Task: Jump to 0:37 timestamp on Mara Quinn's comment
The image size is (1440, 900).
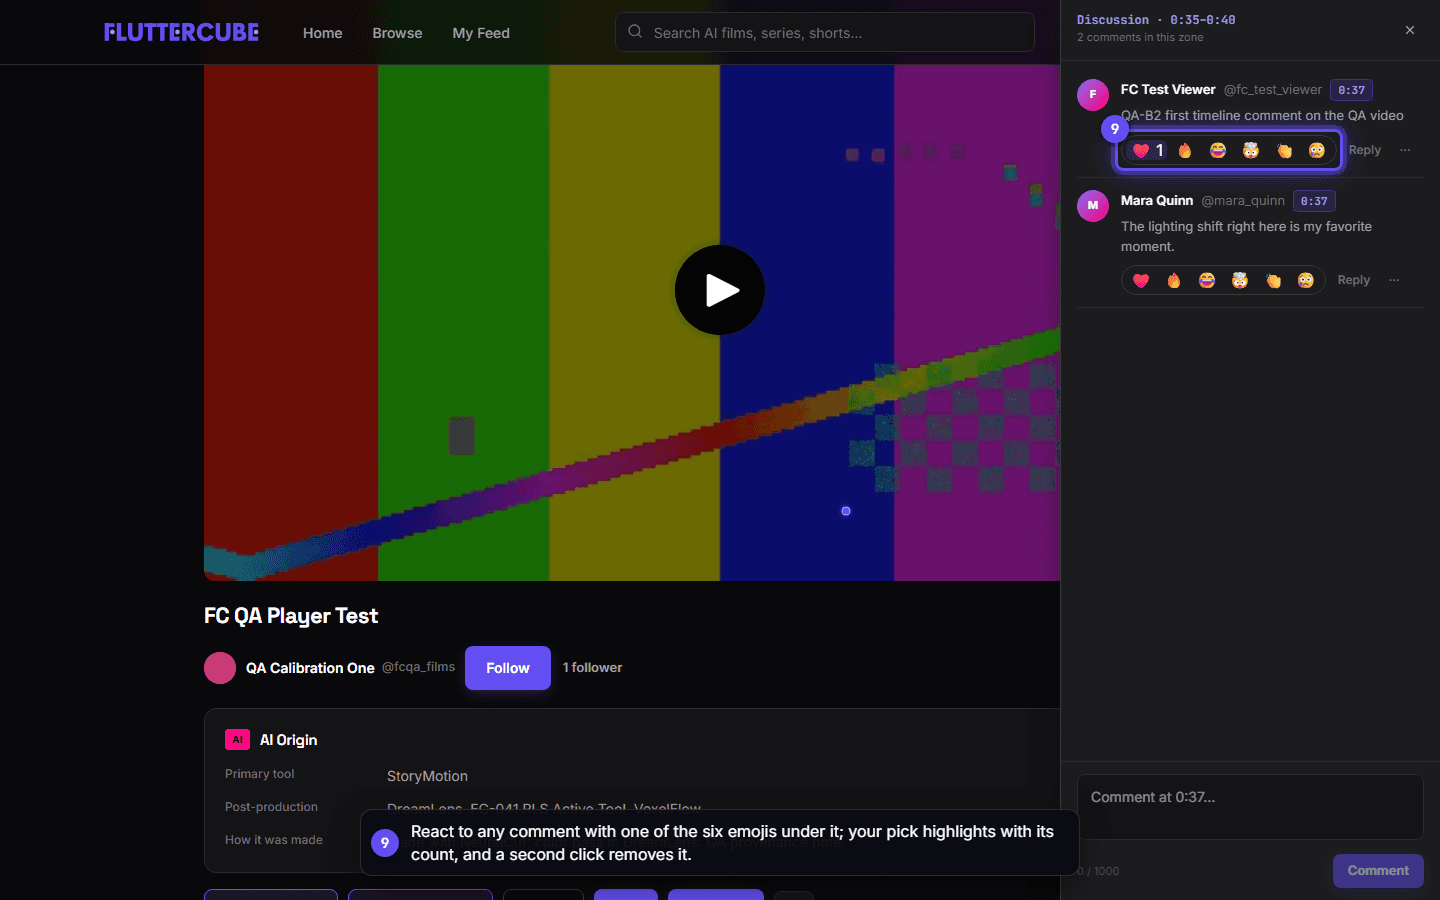Action: pyautogui.click(x=1314, y=201)
